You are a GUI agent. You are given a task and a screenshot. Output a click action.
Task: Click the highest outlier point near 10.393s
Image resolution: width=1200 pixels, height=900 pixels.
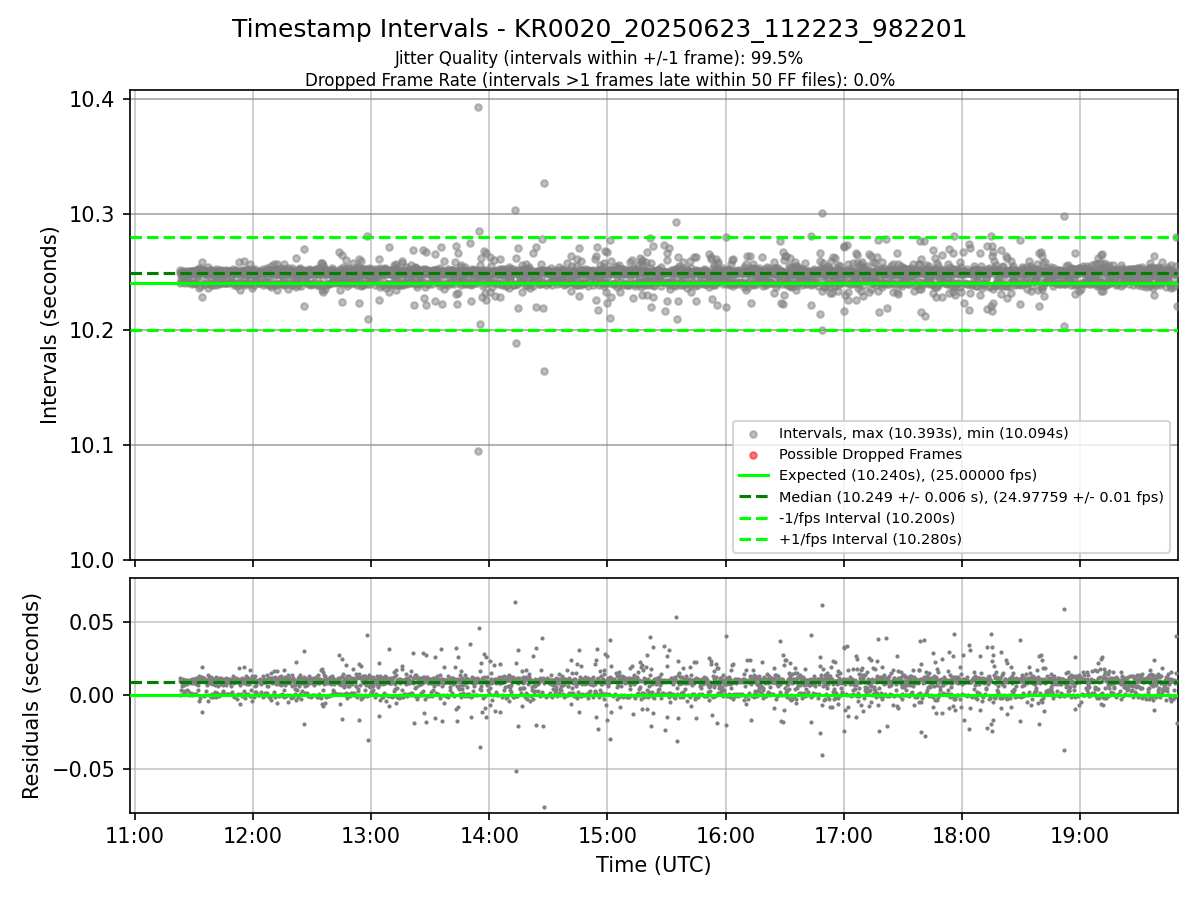[478, 107]
